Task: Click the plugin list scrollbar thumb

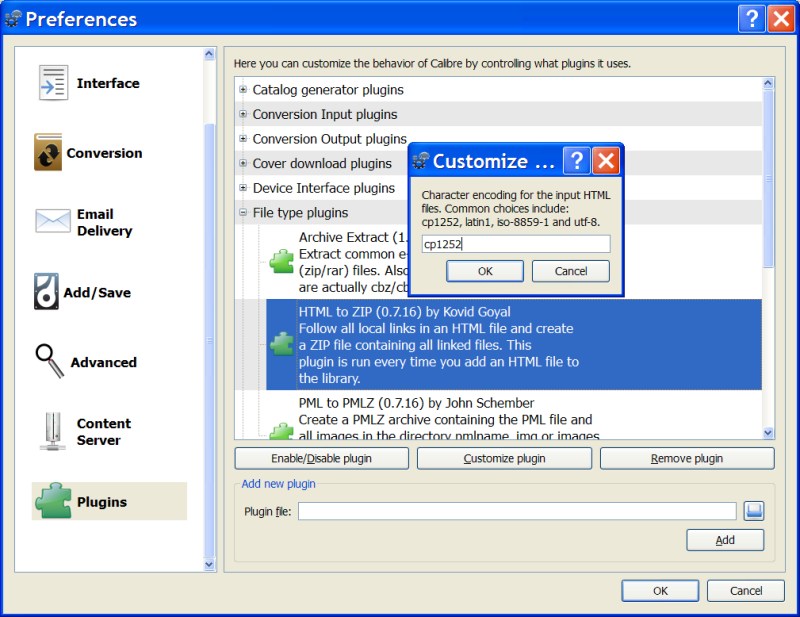Action: pos(768,178)
